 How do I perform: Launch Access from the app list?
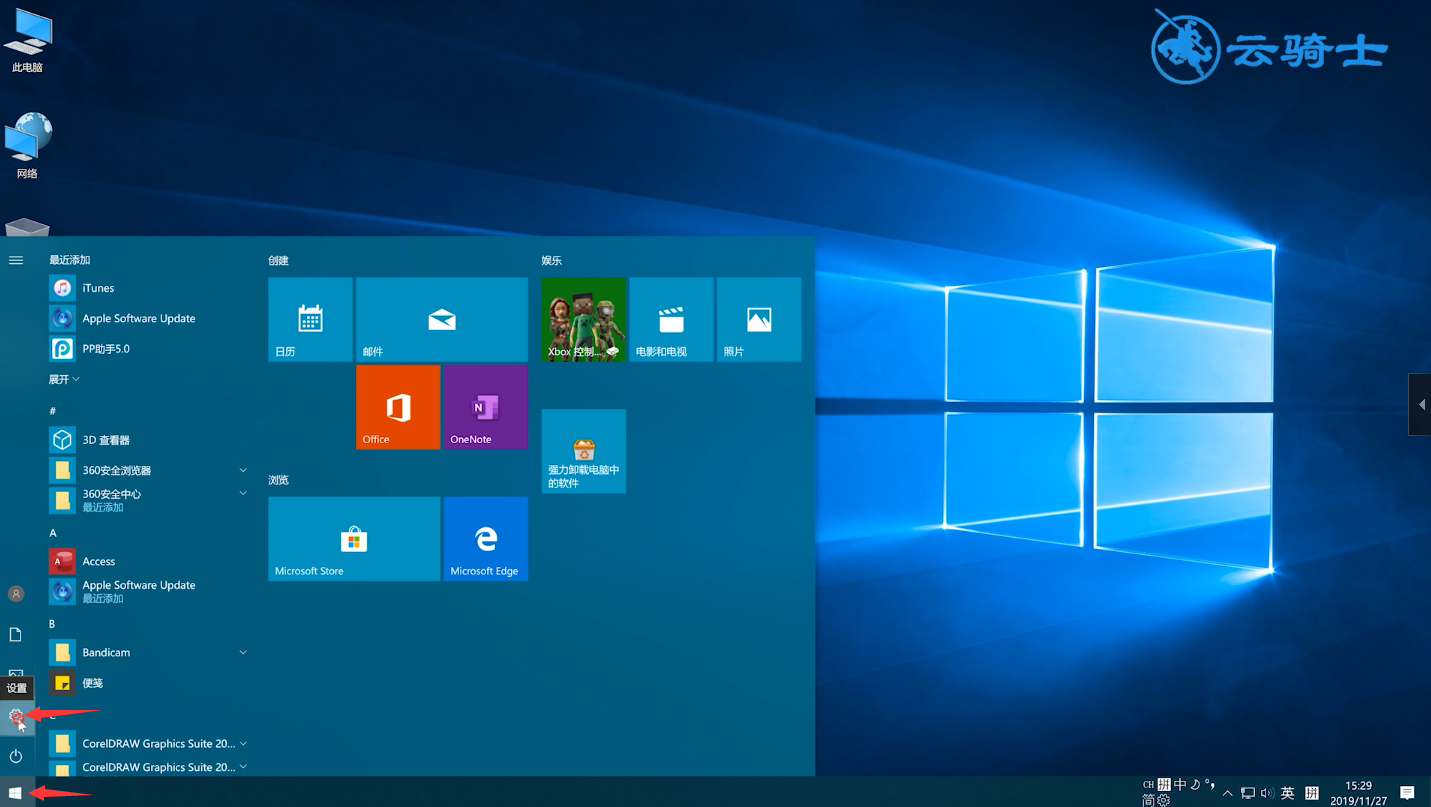148,561
